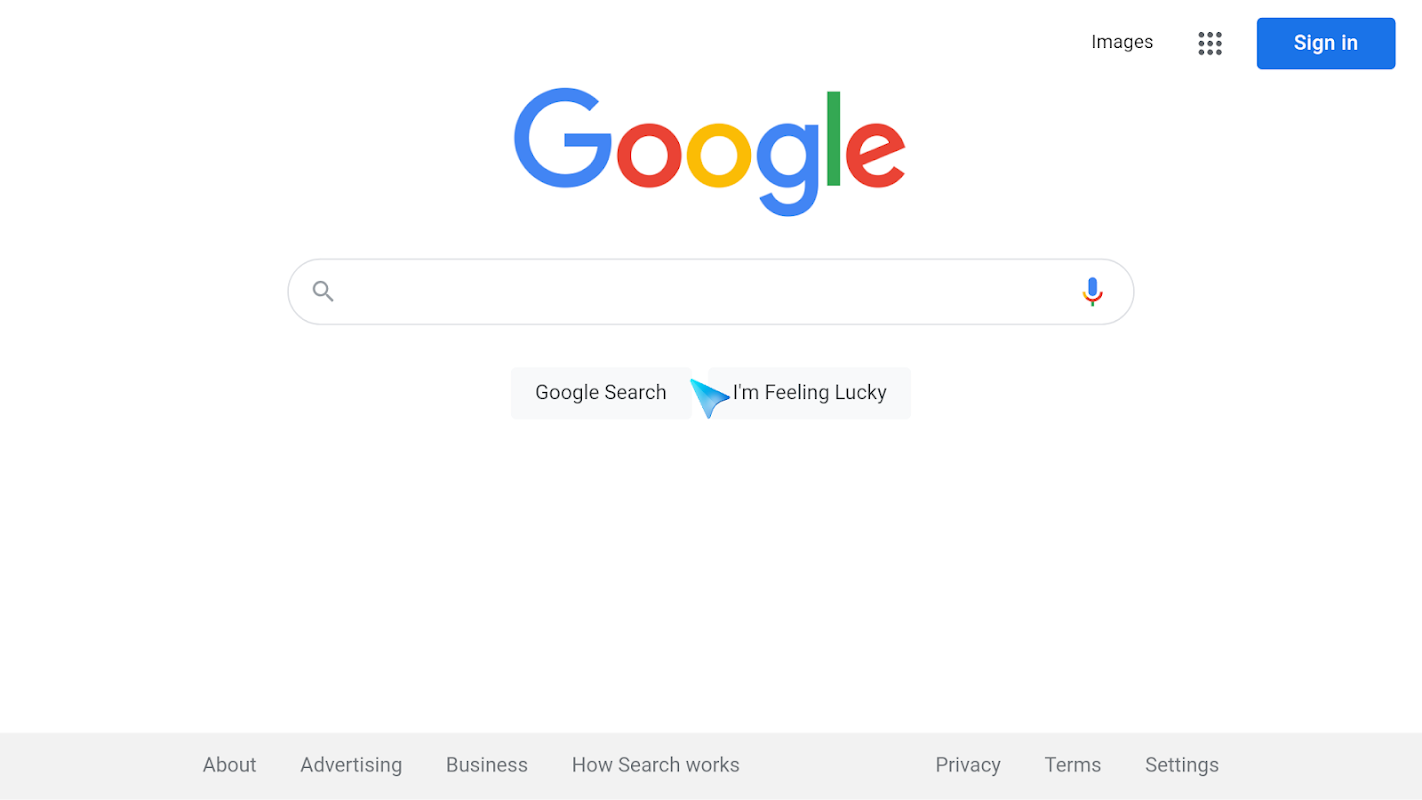
Task: Click the magnifying glass search icon
Action: [x=323, y=291]
